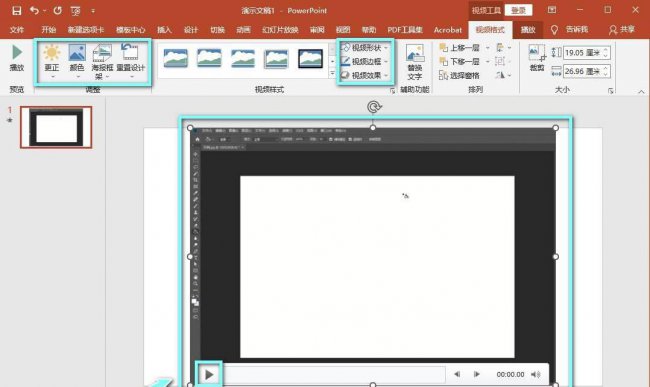Save the presentation from quick access toolbar
Image resolution: width=650 pixels, height=387 pixels.
point(17,10)
